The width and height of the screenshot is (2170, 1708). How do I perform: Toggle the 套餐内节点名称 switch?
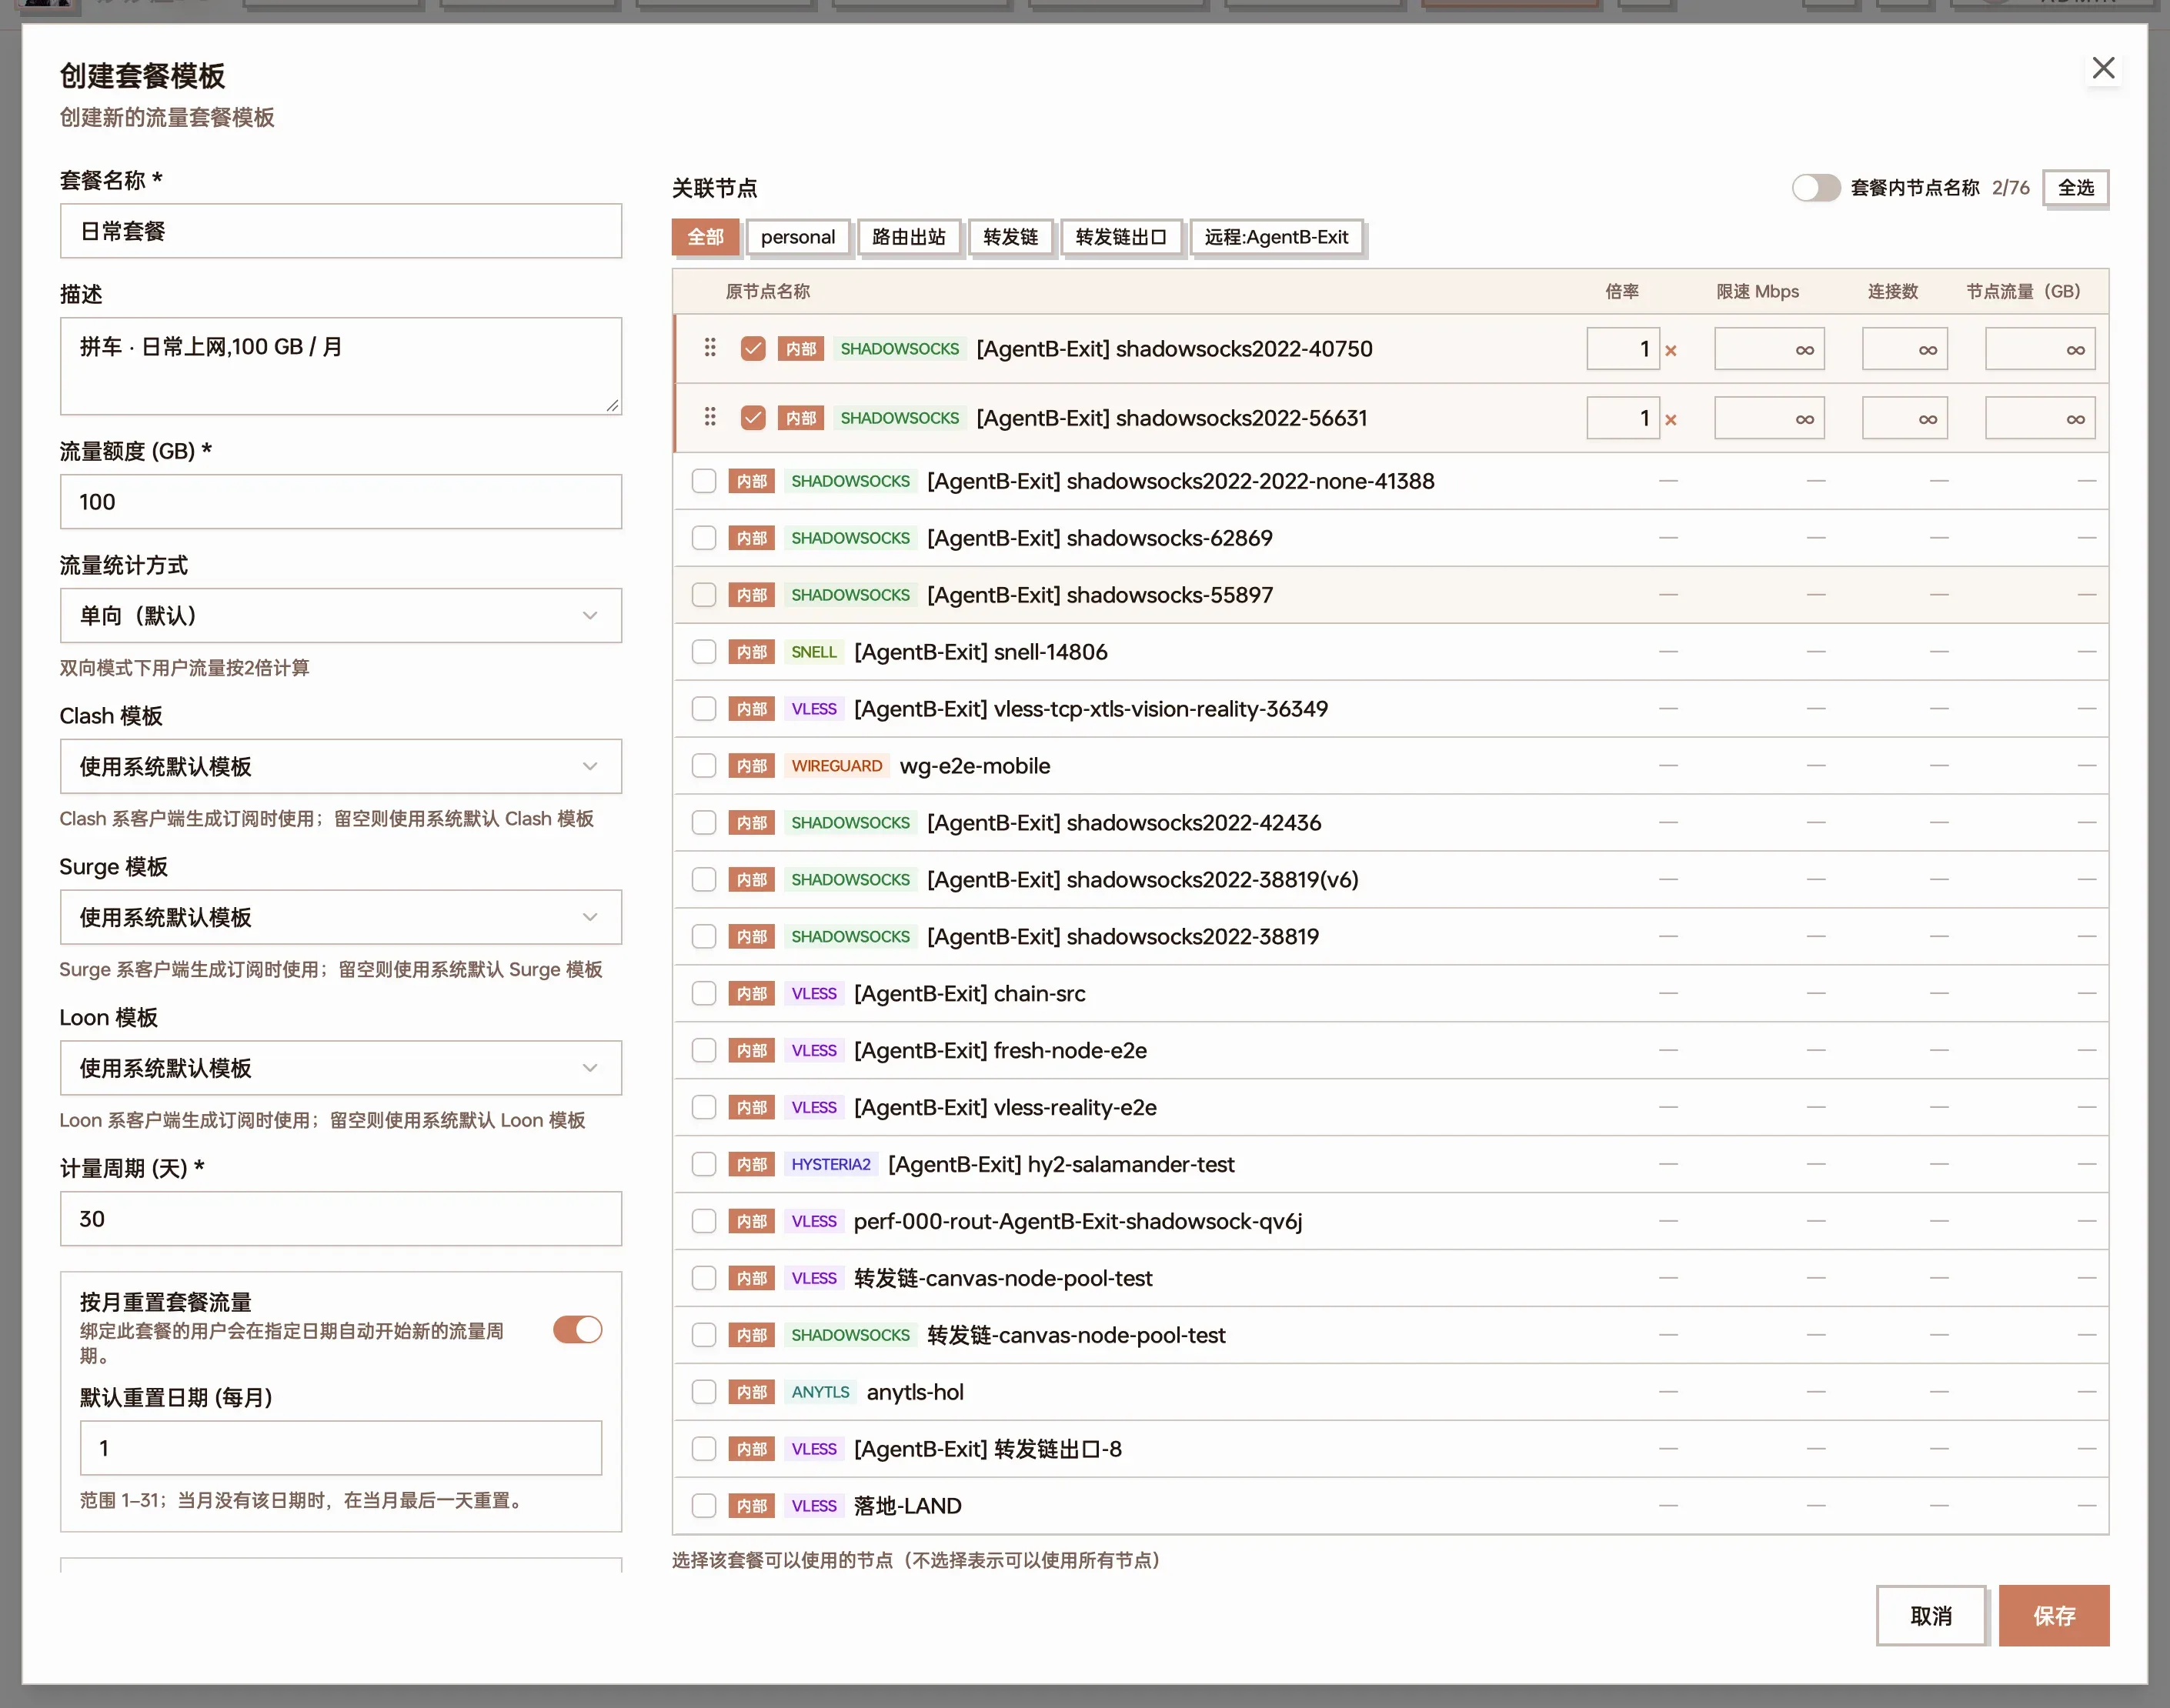[1816, 187]
